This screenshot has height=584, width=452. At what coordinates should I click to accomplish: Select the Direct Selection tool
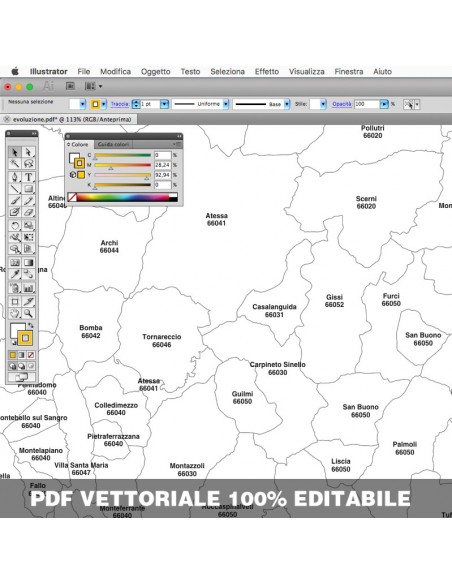click(29, 152)
